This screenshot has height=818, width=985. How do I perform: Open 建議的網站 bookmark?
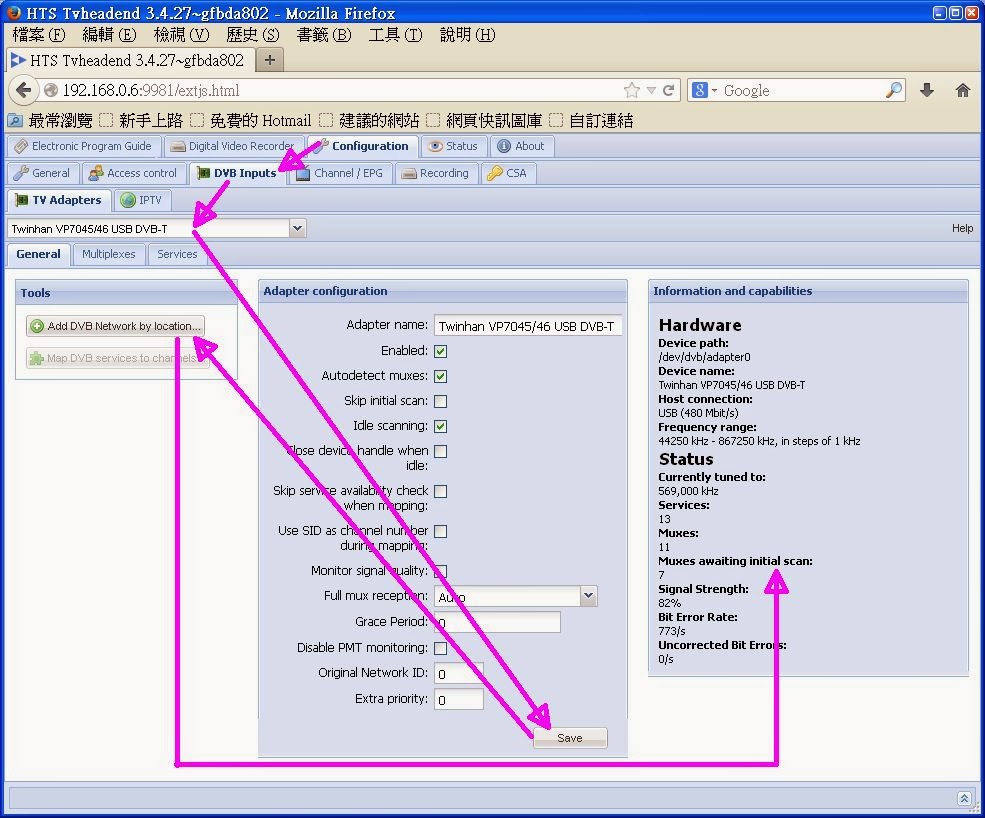click(369, 121)
